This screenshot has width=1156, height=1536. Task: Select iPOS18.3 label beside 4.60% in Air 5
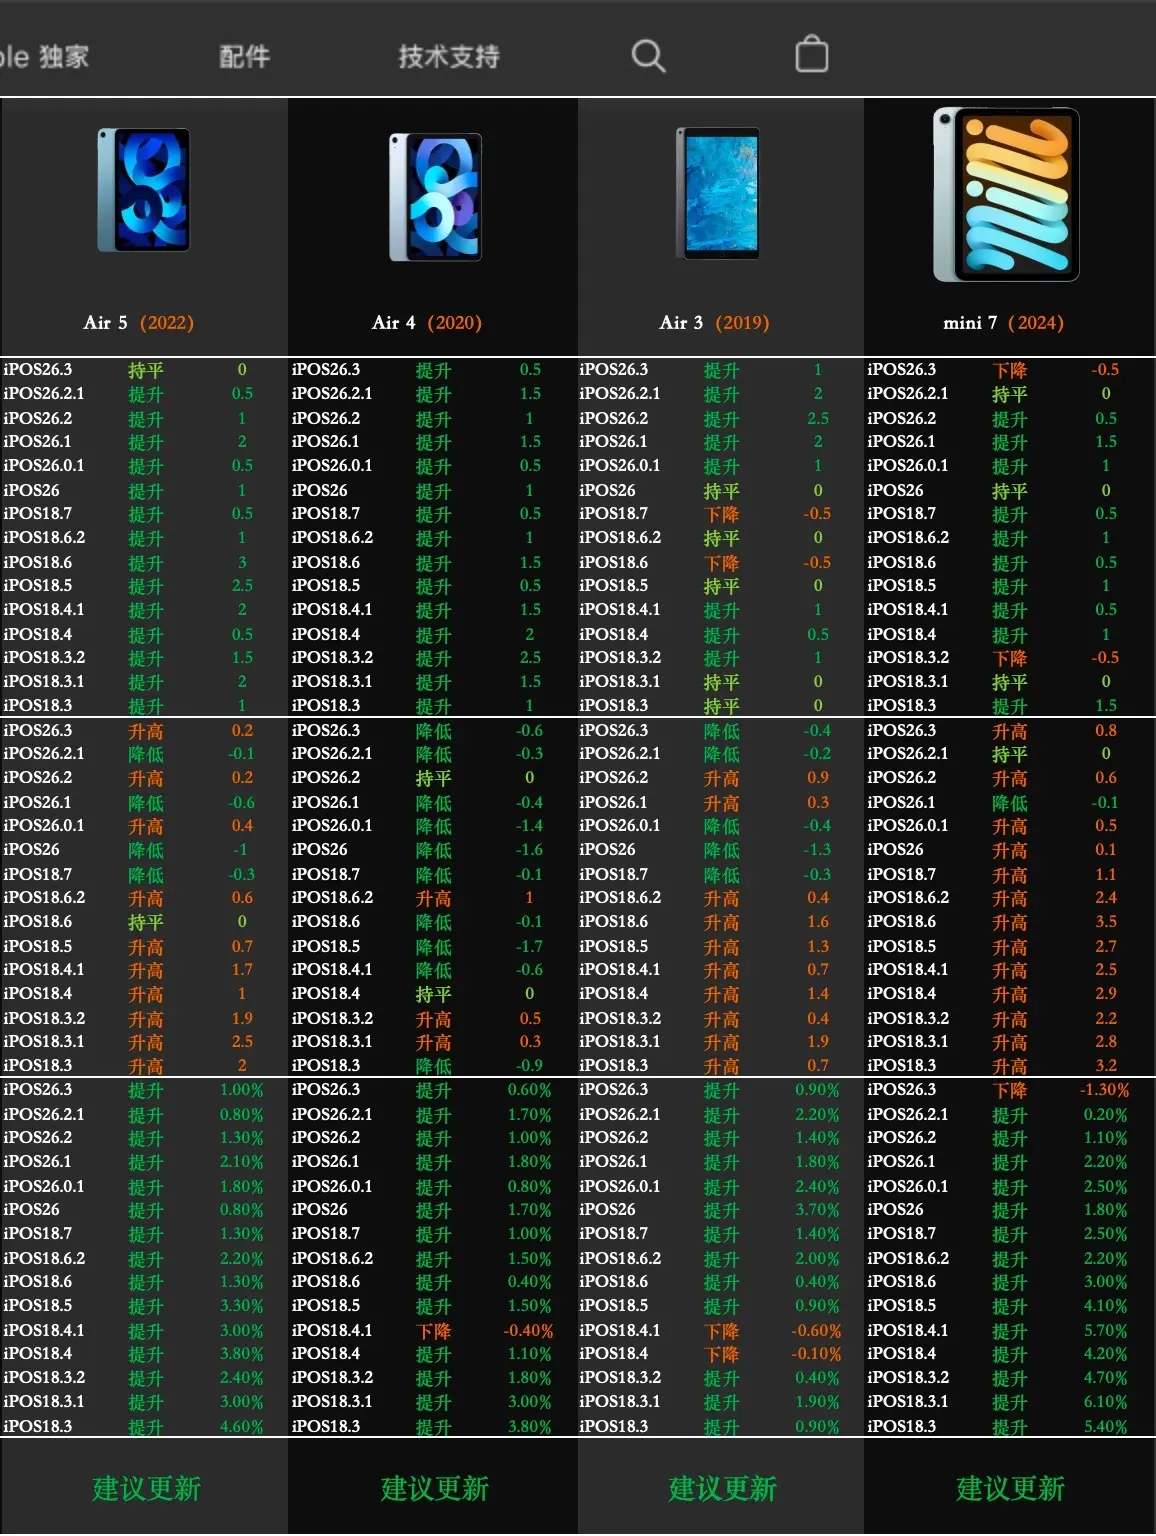pyautogui.click(x=38, y=1426)
